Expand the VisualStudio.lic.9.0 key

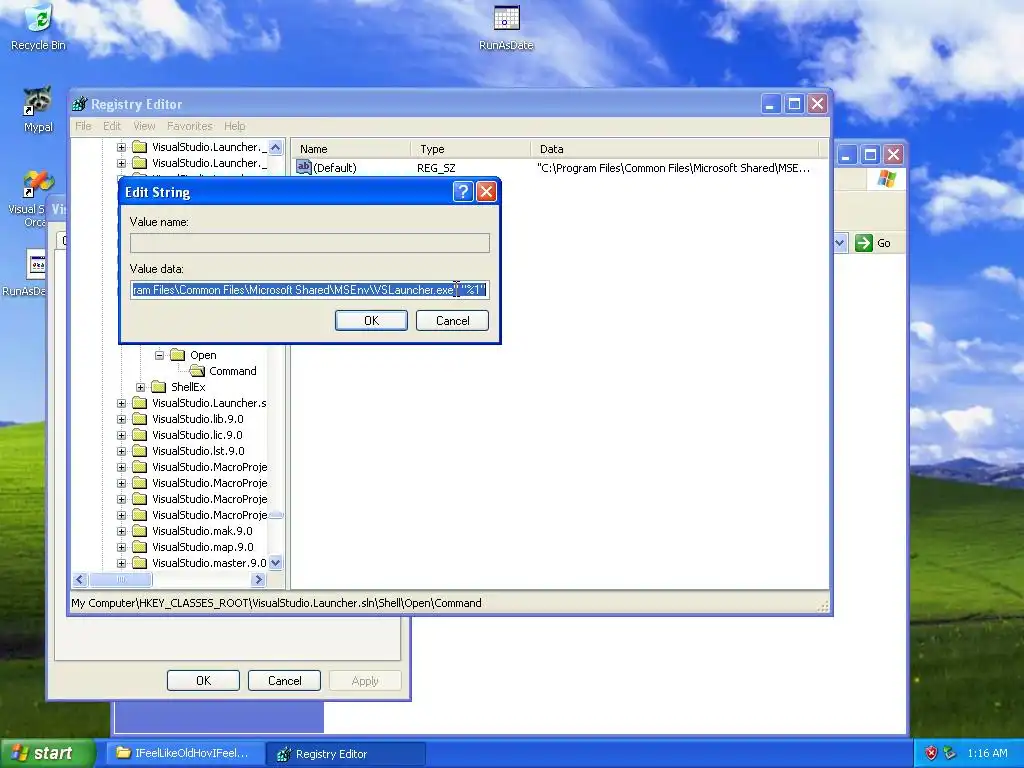point(121,435)
